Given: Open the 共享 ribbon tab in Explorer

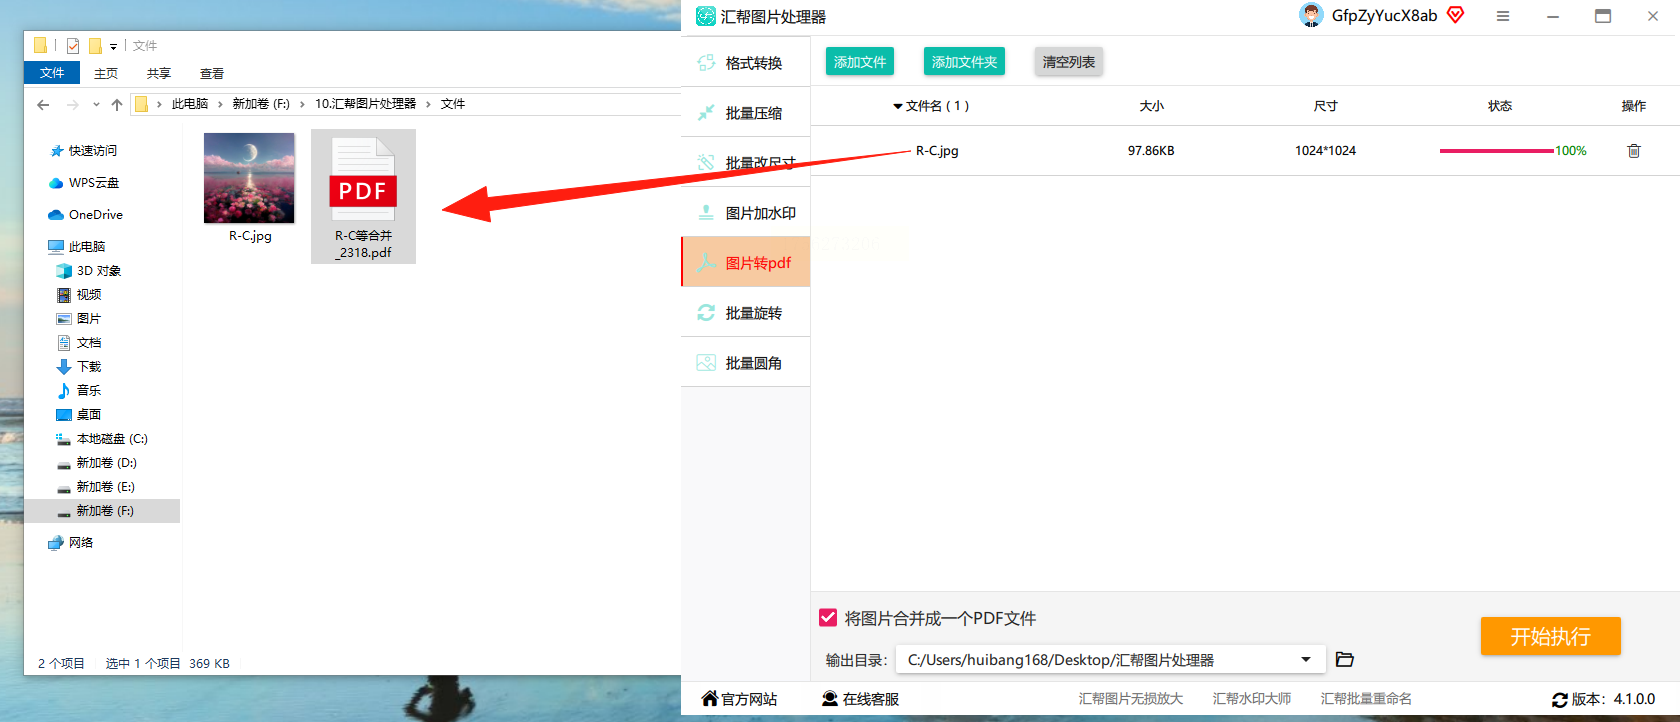Looking at the screenshot, I should [159, 74].
